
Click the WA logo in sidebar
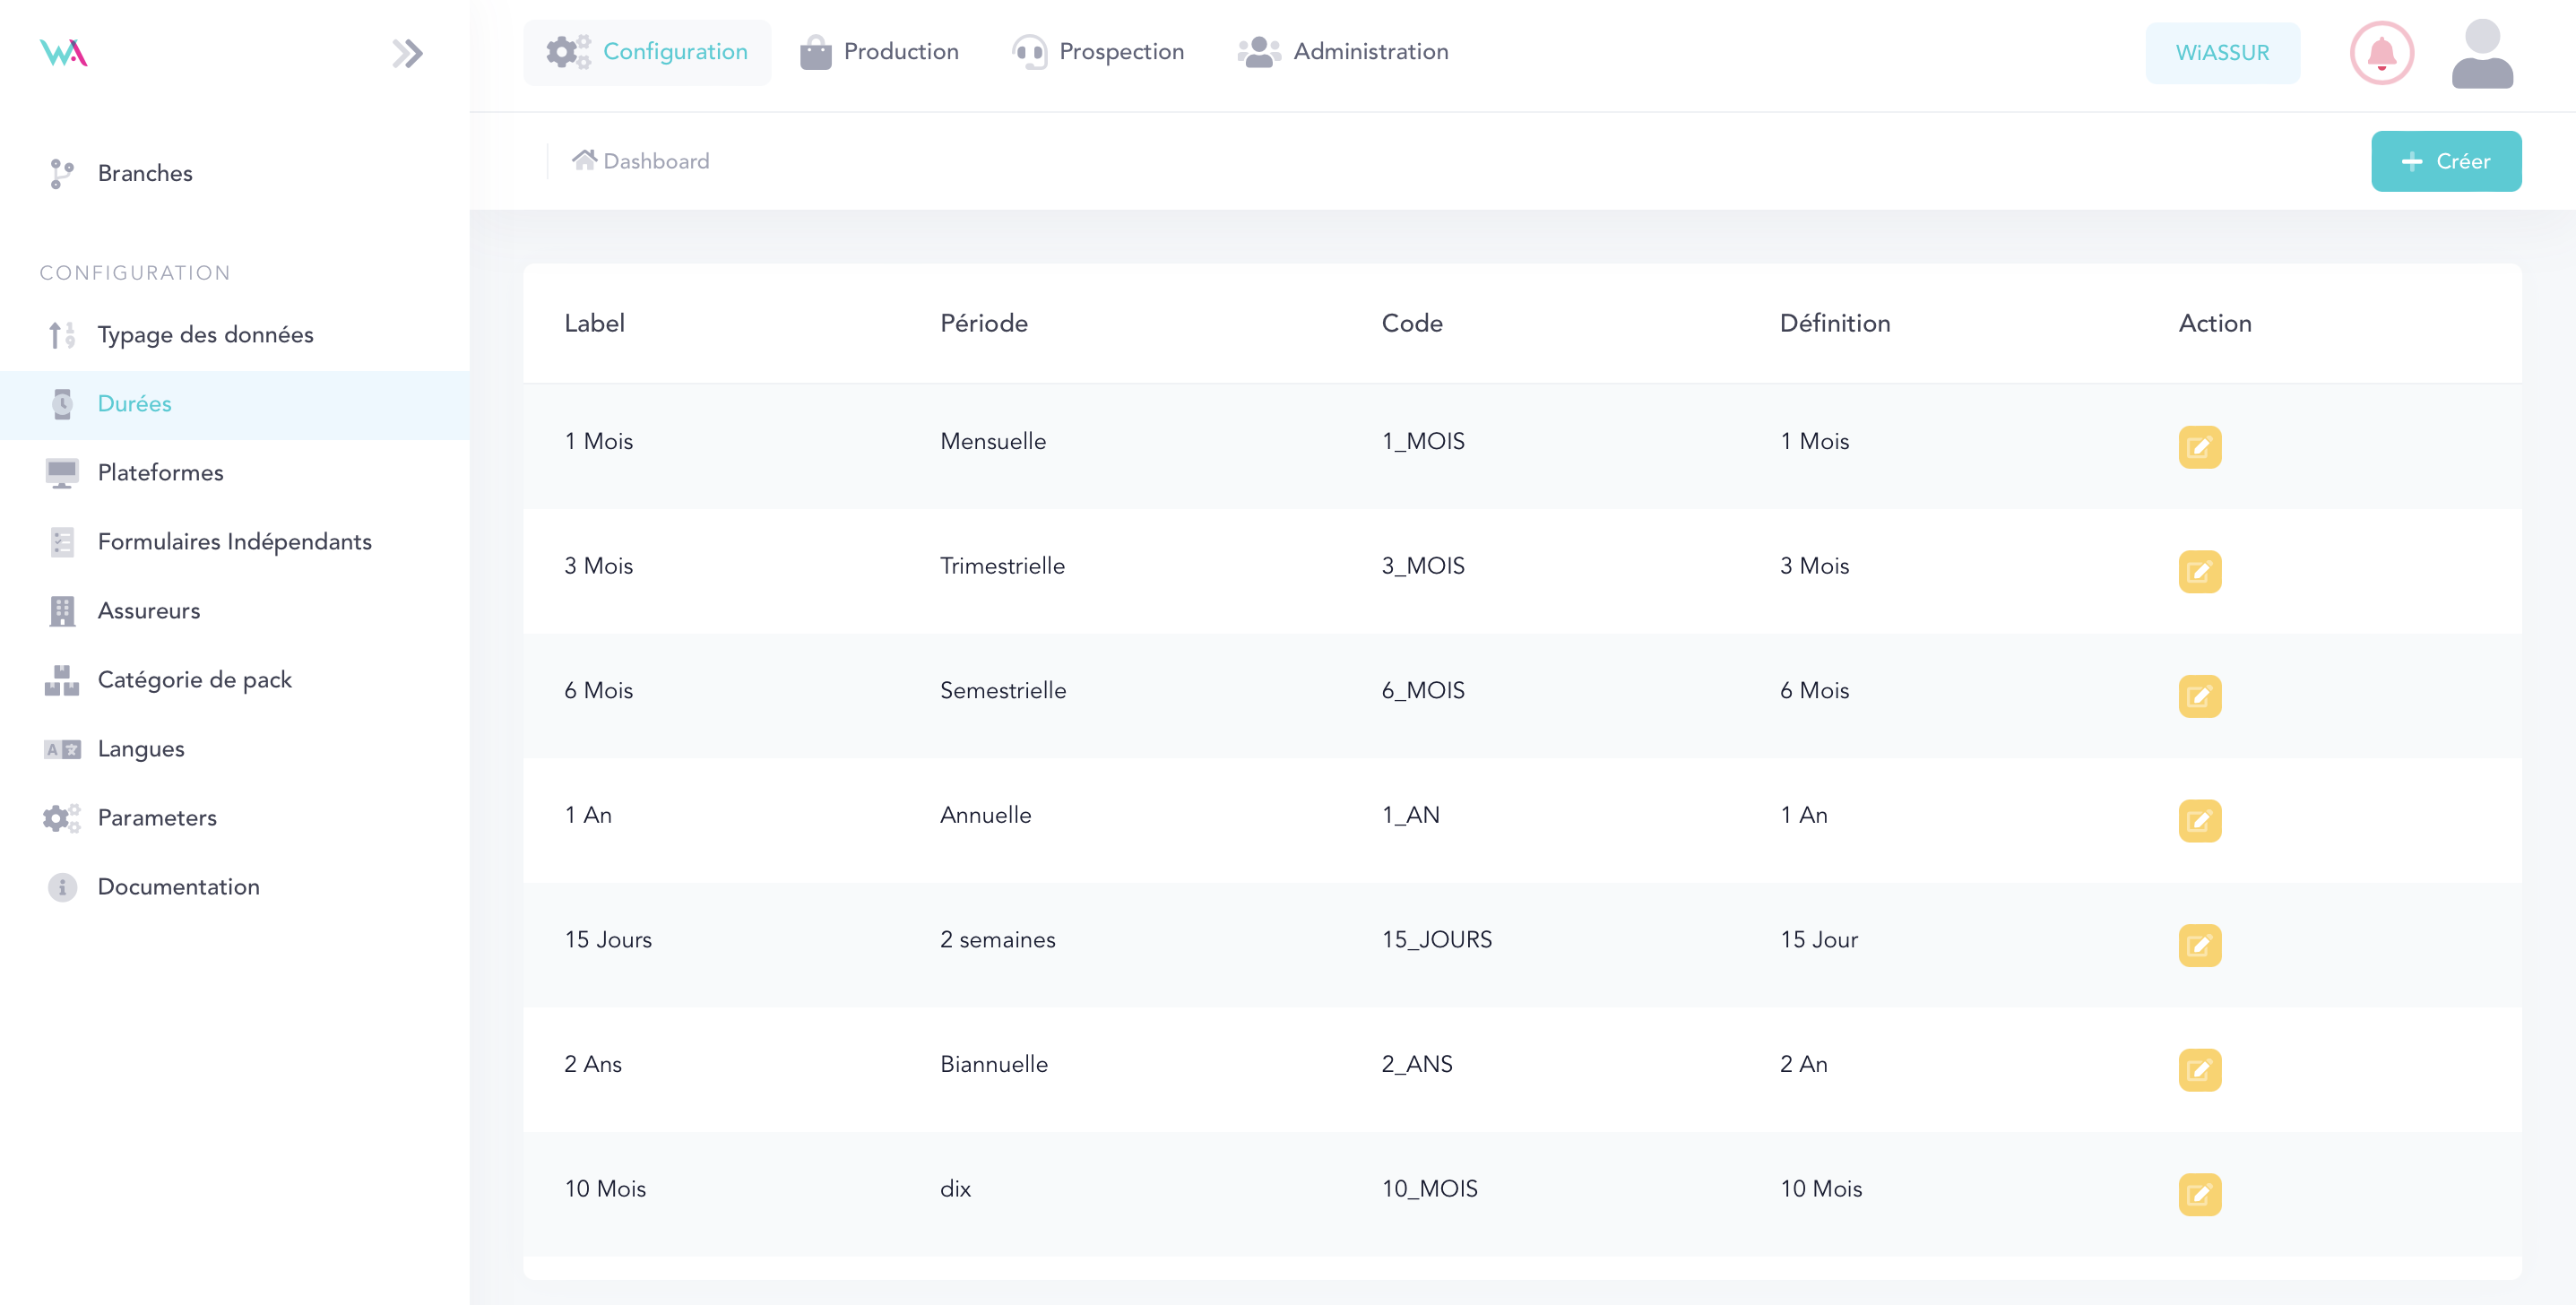tap(64, 53)
